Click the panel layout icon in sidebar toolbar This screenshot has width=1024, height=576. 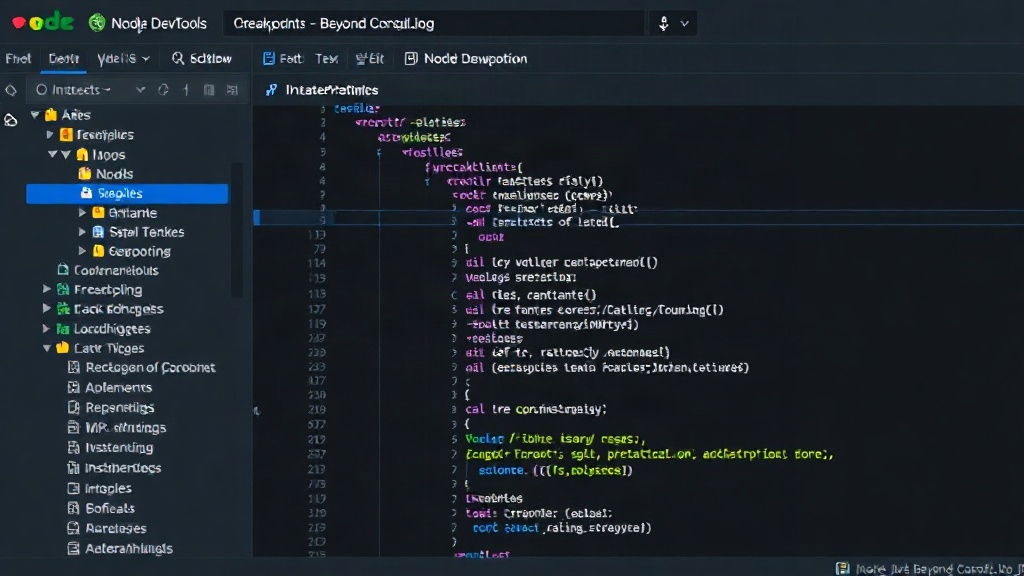[x=209, y=90]
